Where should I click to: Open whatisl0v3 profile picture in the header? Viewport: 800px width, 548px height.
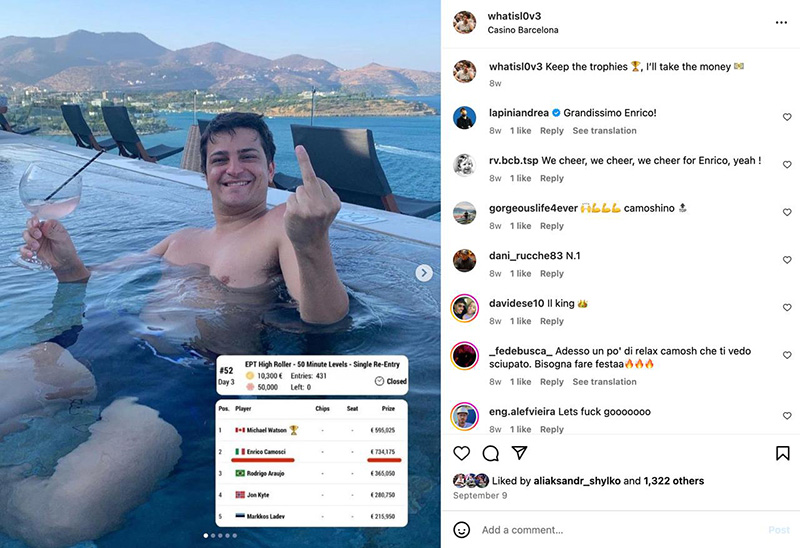pyautogui.click(x=464, y=23)
